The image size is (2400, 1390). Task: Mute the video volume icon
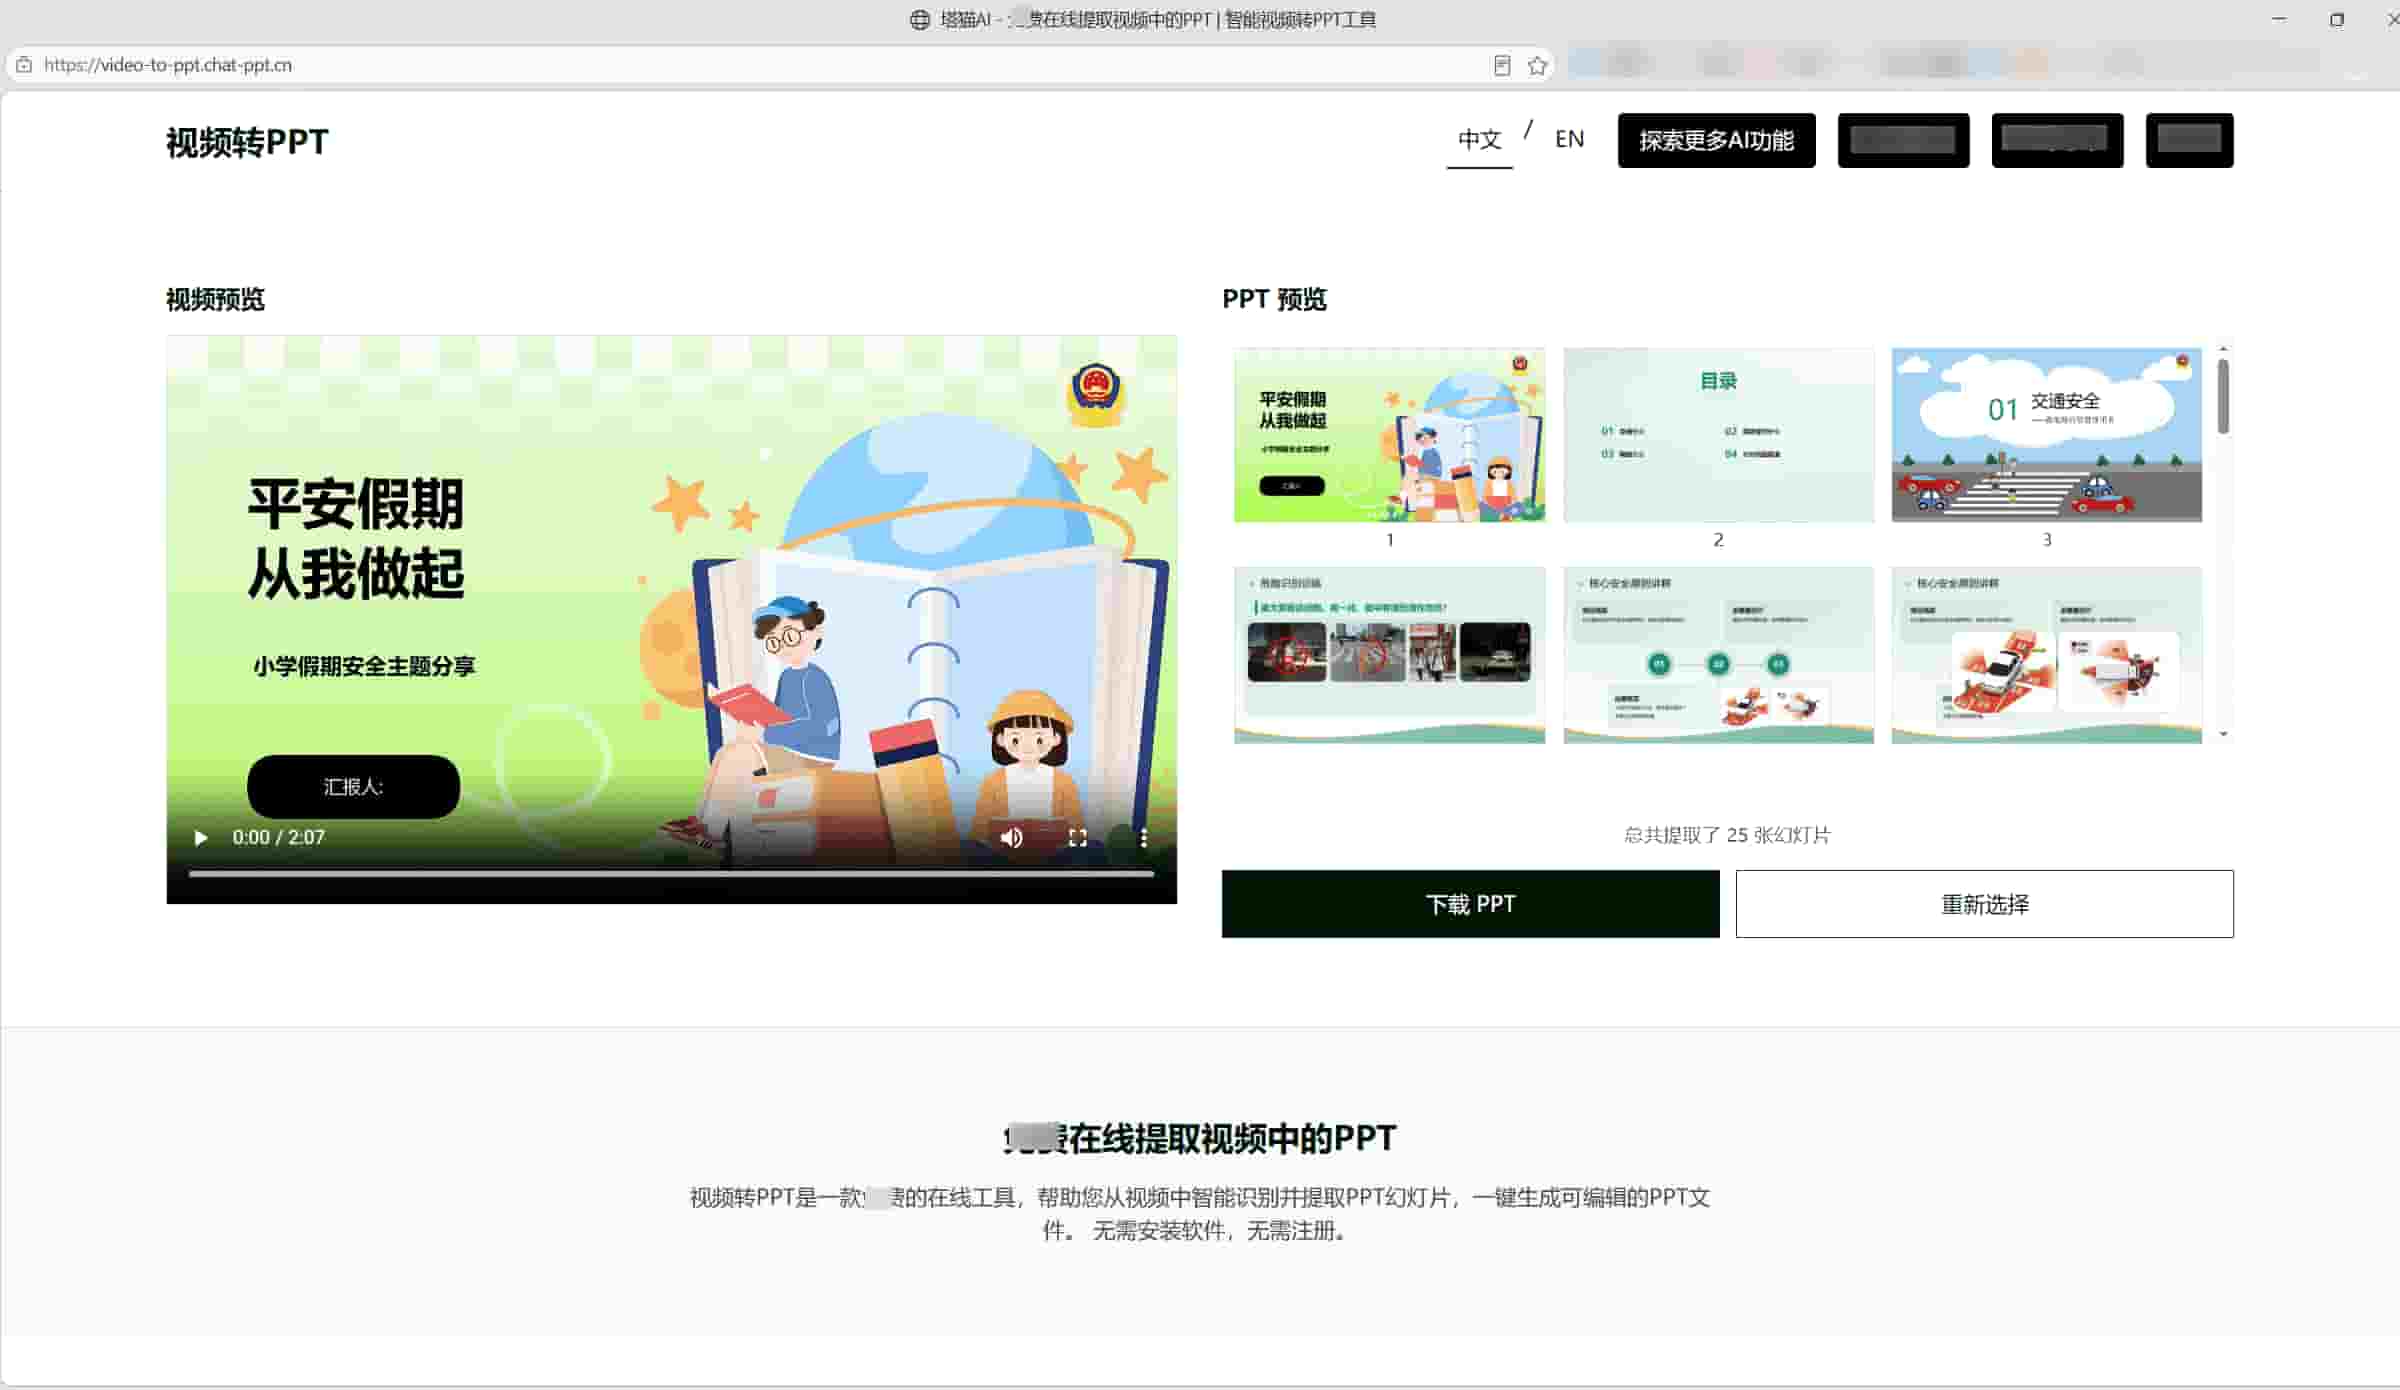(1012, 838)
